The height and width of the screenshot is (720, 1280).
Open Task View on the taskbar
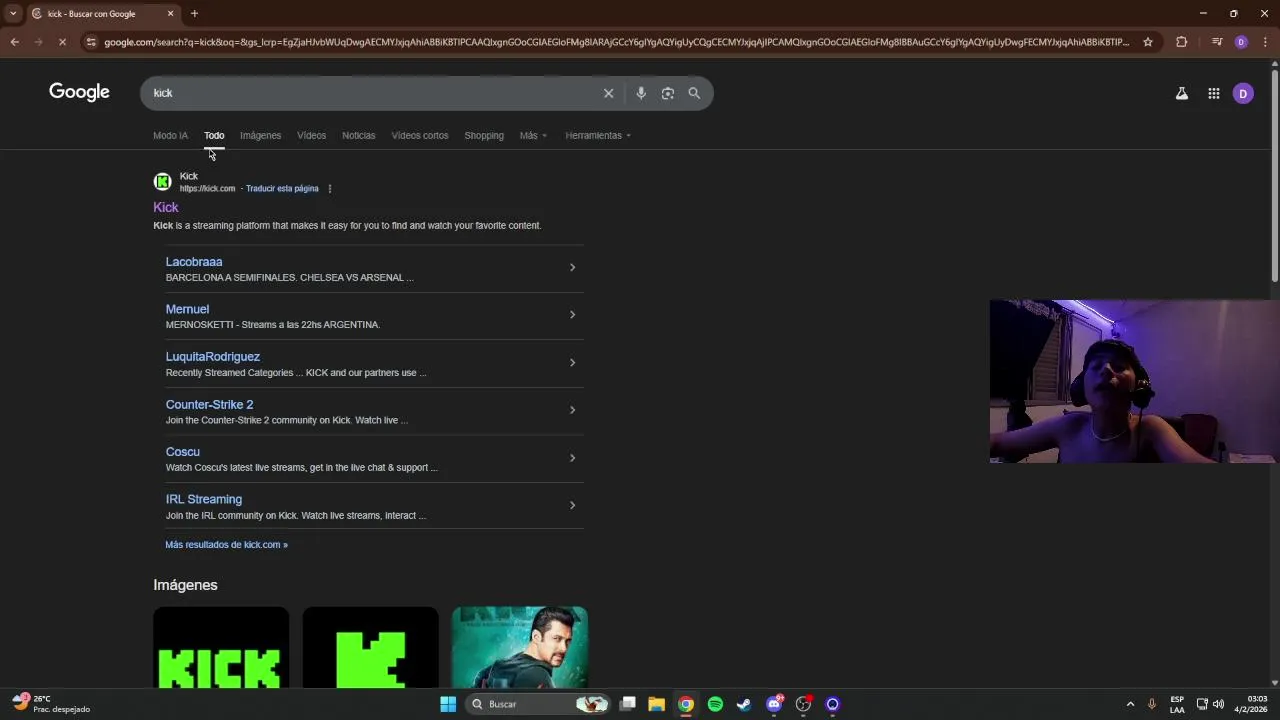[x=627, y=704]
